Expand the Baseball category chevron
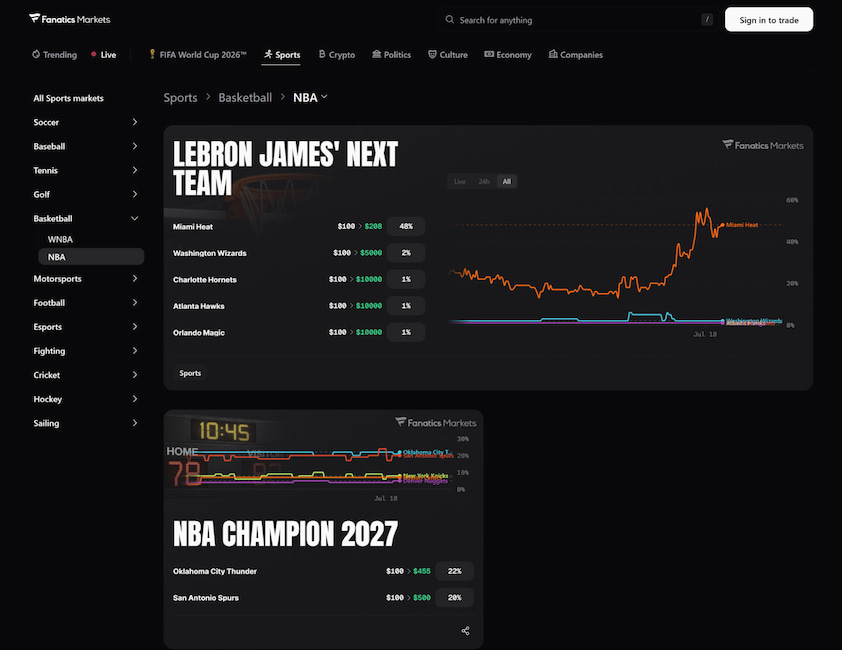This screenshot has width=842, height=650. tap(135, 146)
